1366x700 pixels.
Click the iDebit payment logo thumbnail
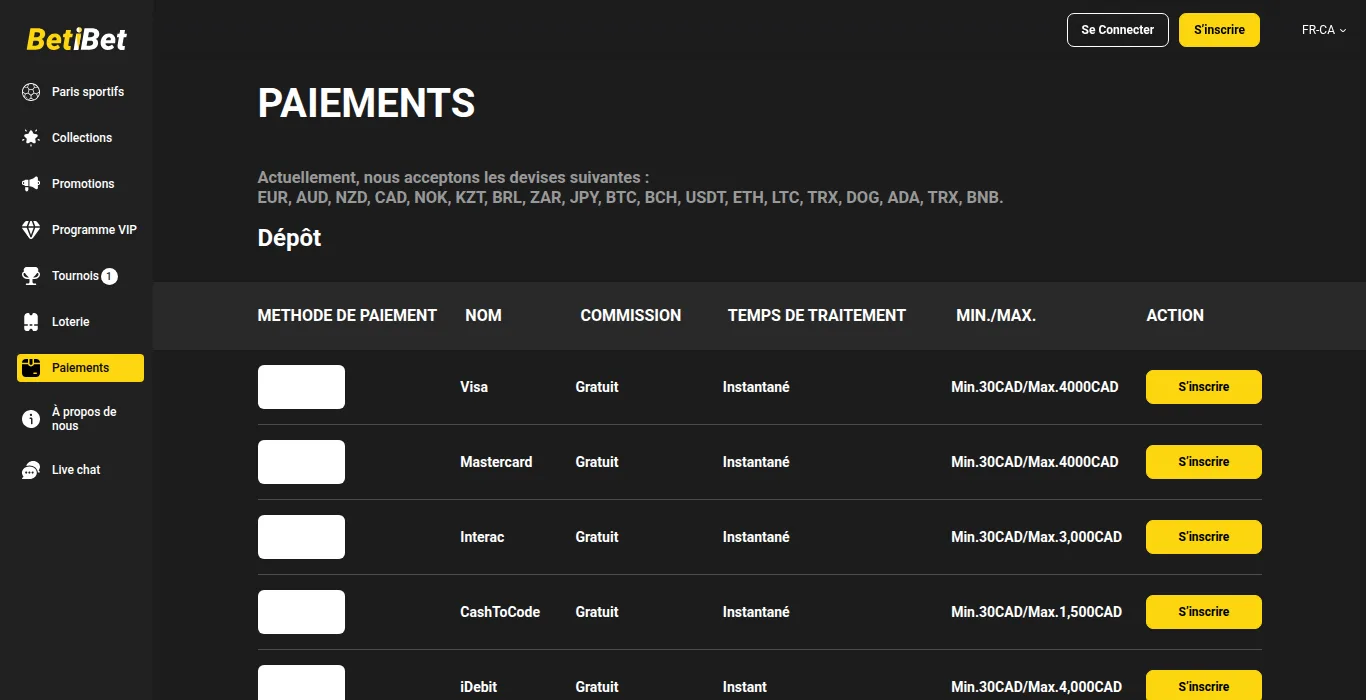coord(301,683)
